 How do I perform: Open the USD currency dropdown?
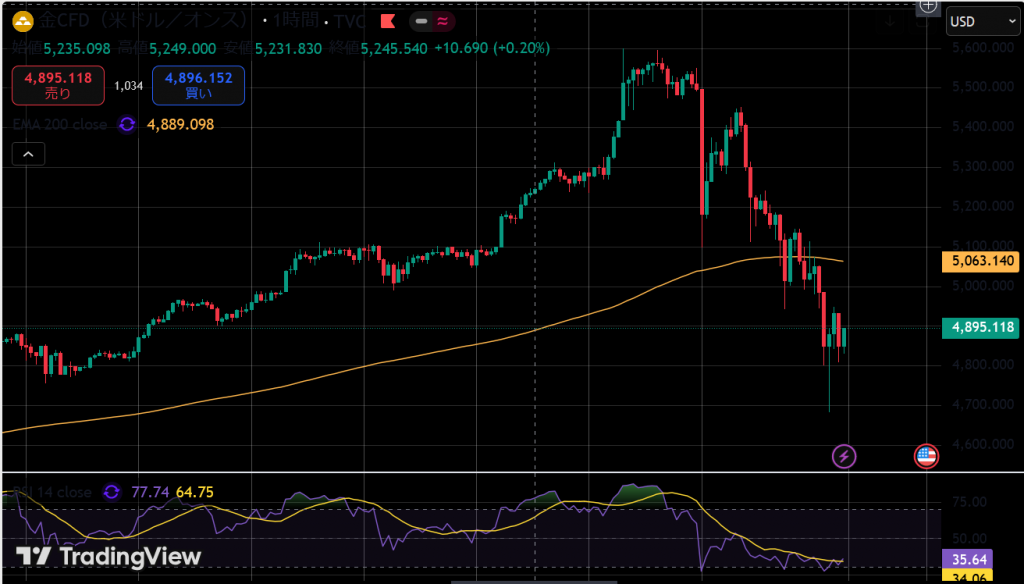click(x=982, y=21)
